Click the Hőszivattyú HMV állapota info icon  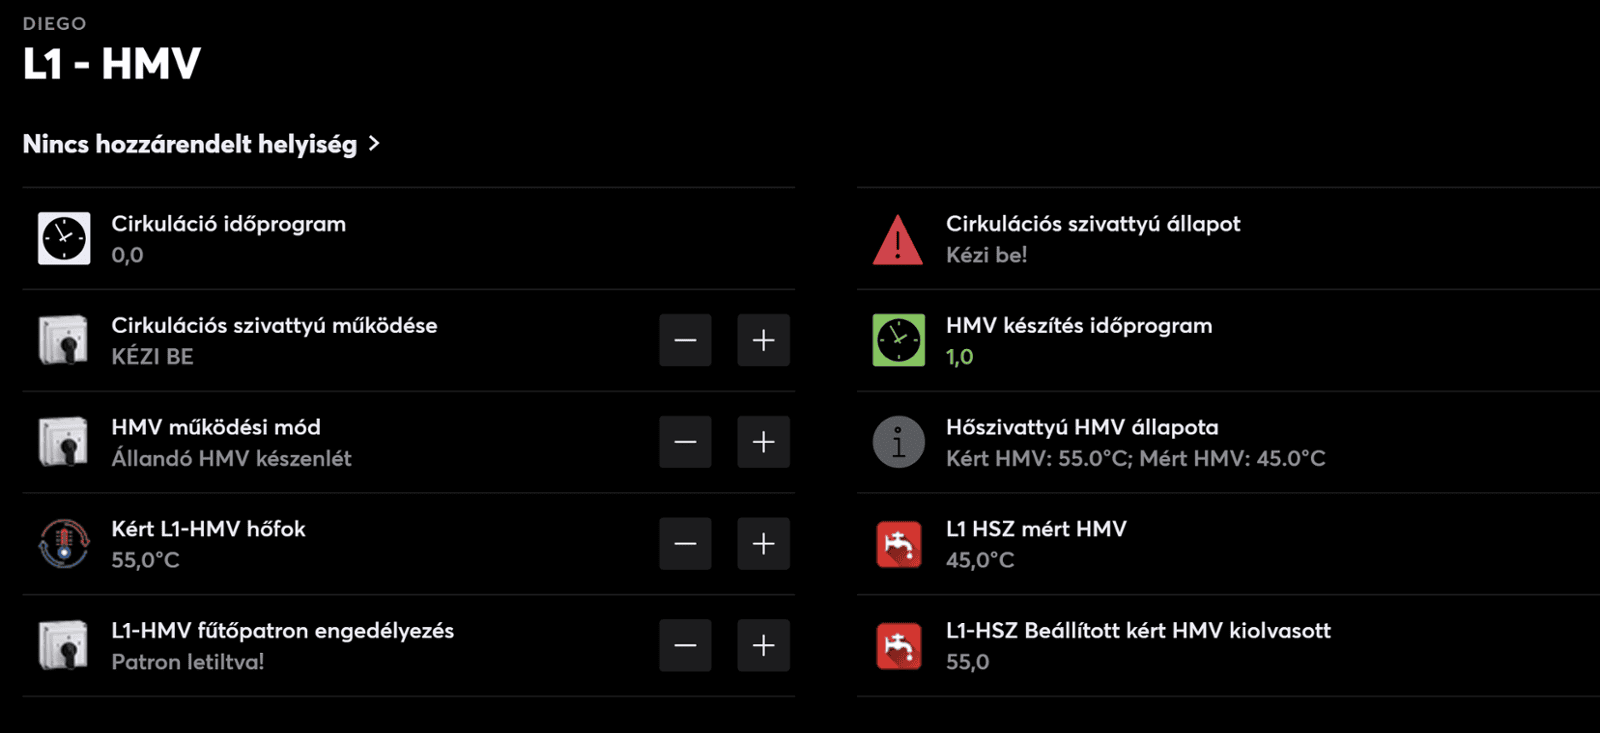click(x=898, y=442)
